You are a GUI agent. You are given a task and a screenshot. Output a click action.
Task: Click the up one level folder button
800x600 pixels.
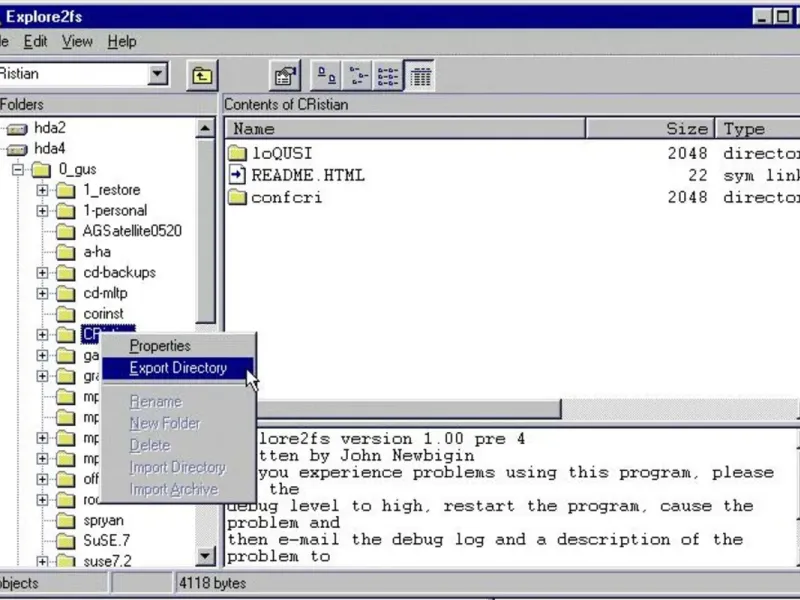(x=202, y=76)
